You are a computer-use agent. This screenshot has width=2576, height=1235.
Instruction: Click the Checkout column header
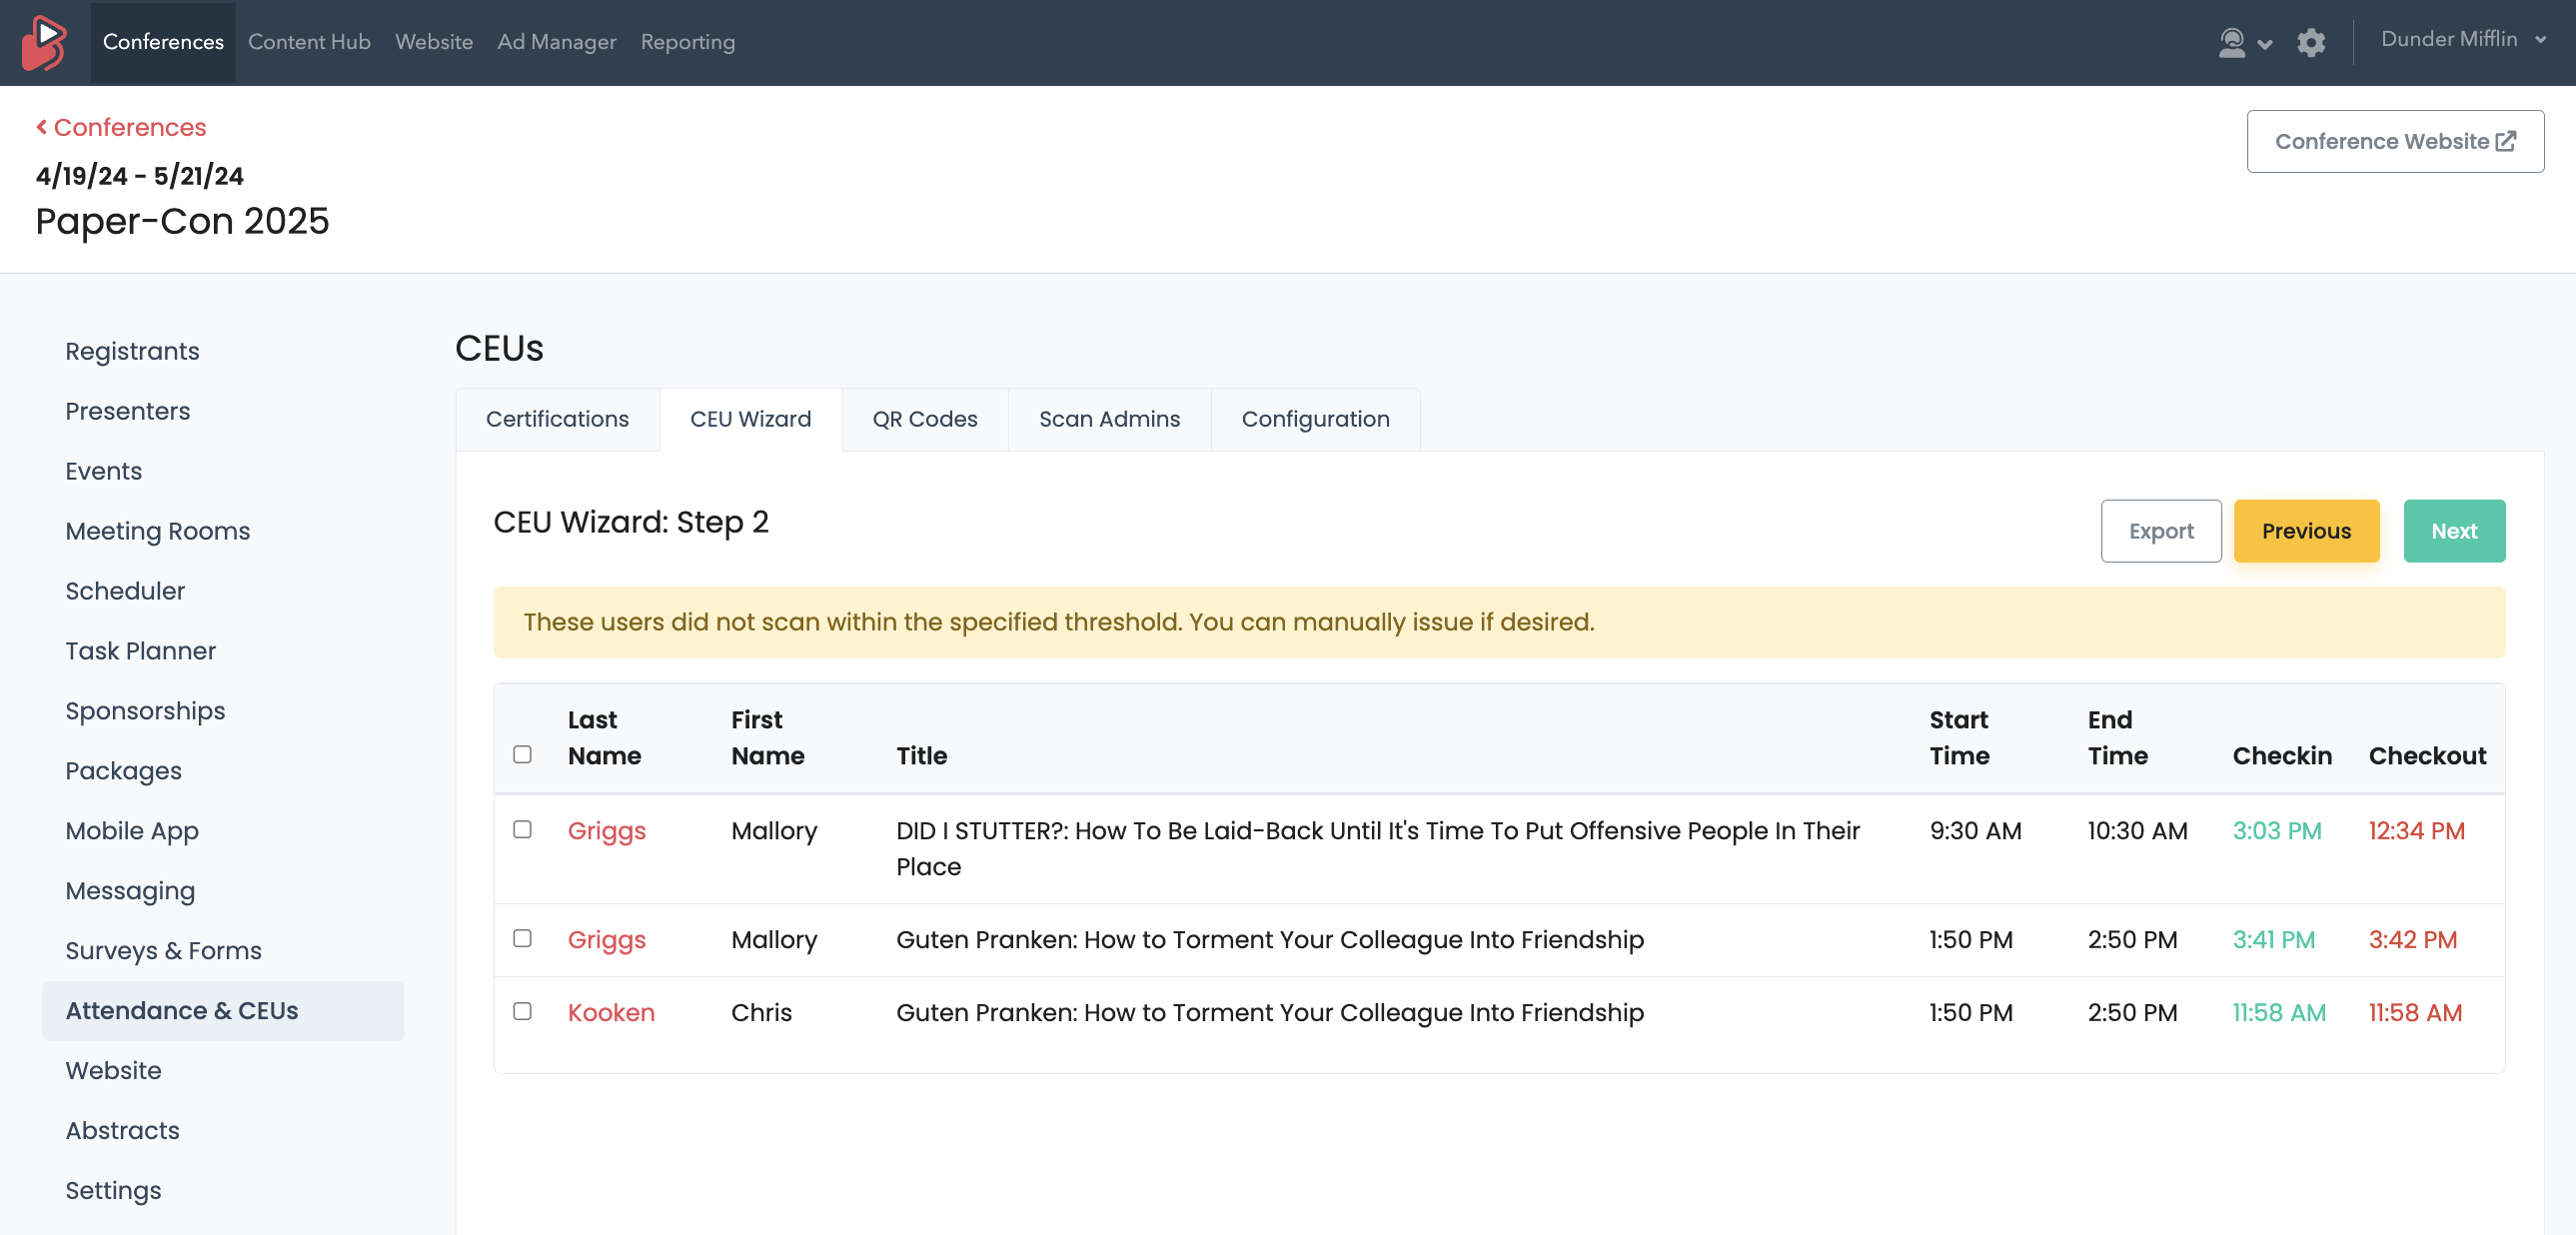click(x=2426, y=756)
